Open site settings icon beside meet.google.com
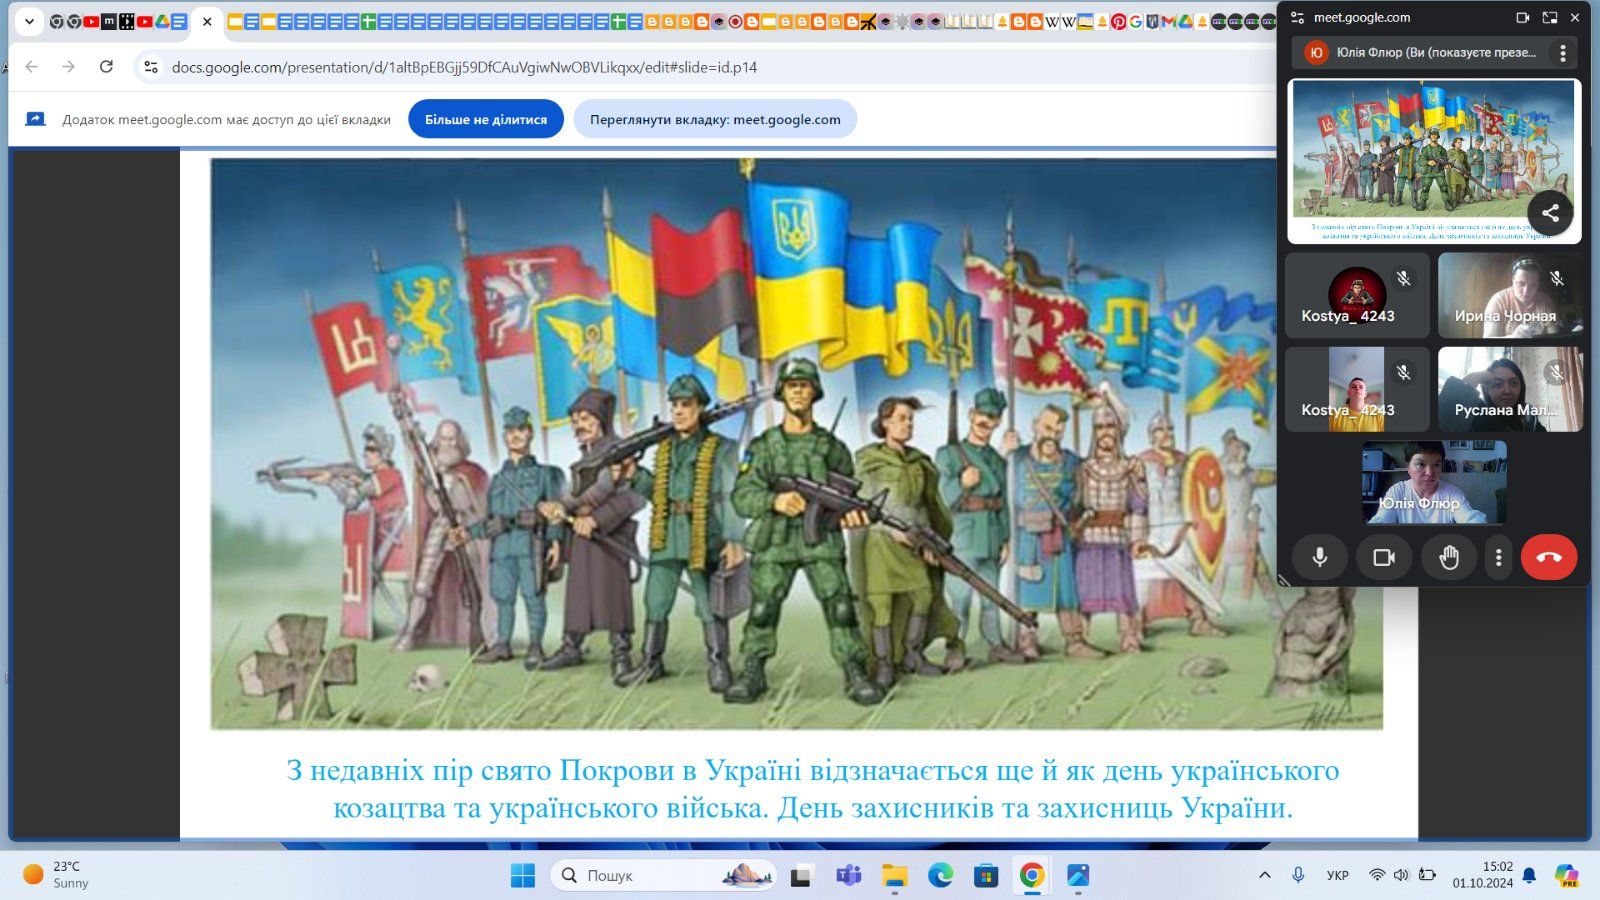The width and height of the screenshot is (1600, 900). 1297,17
